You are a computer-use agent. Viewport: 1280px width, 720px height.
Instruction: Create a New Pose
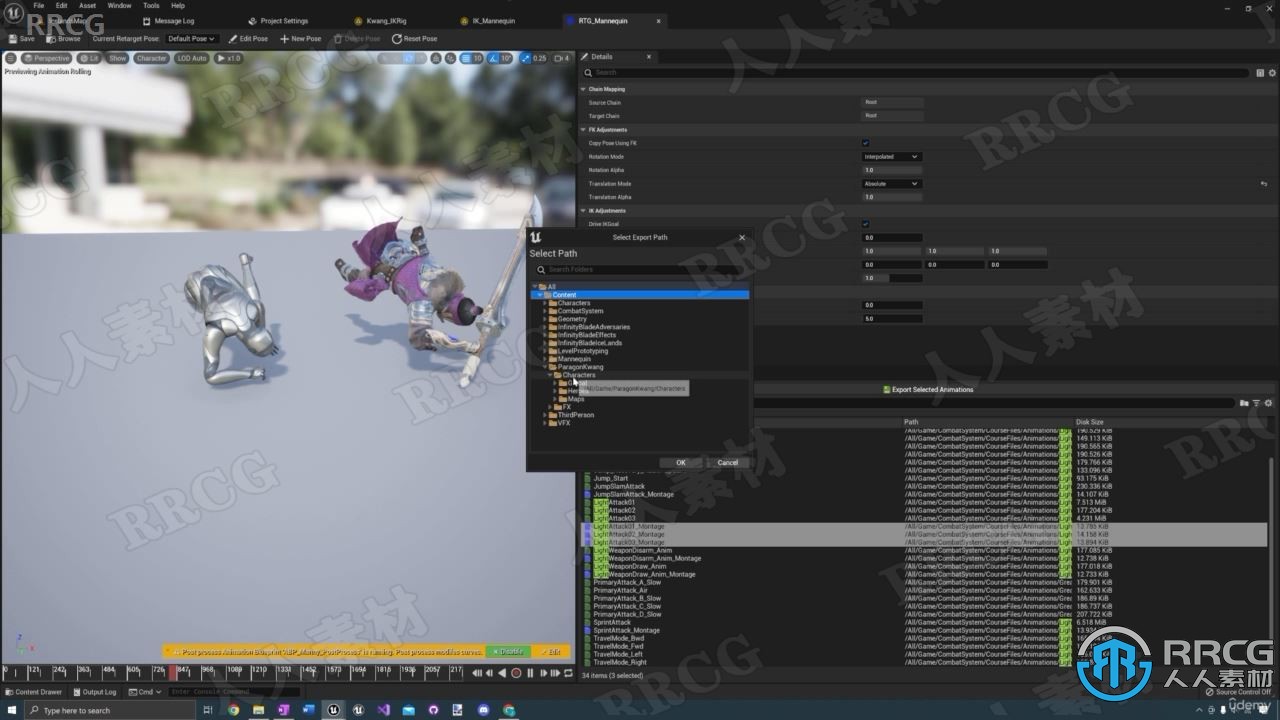(x=300, y=38)
